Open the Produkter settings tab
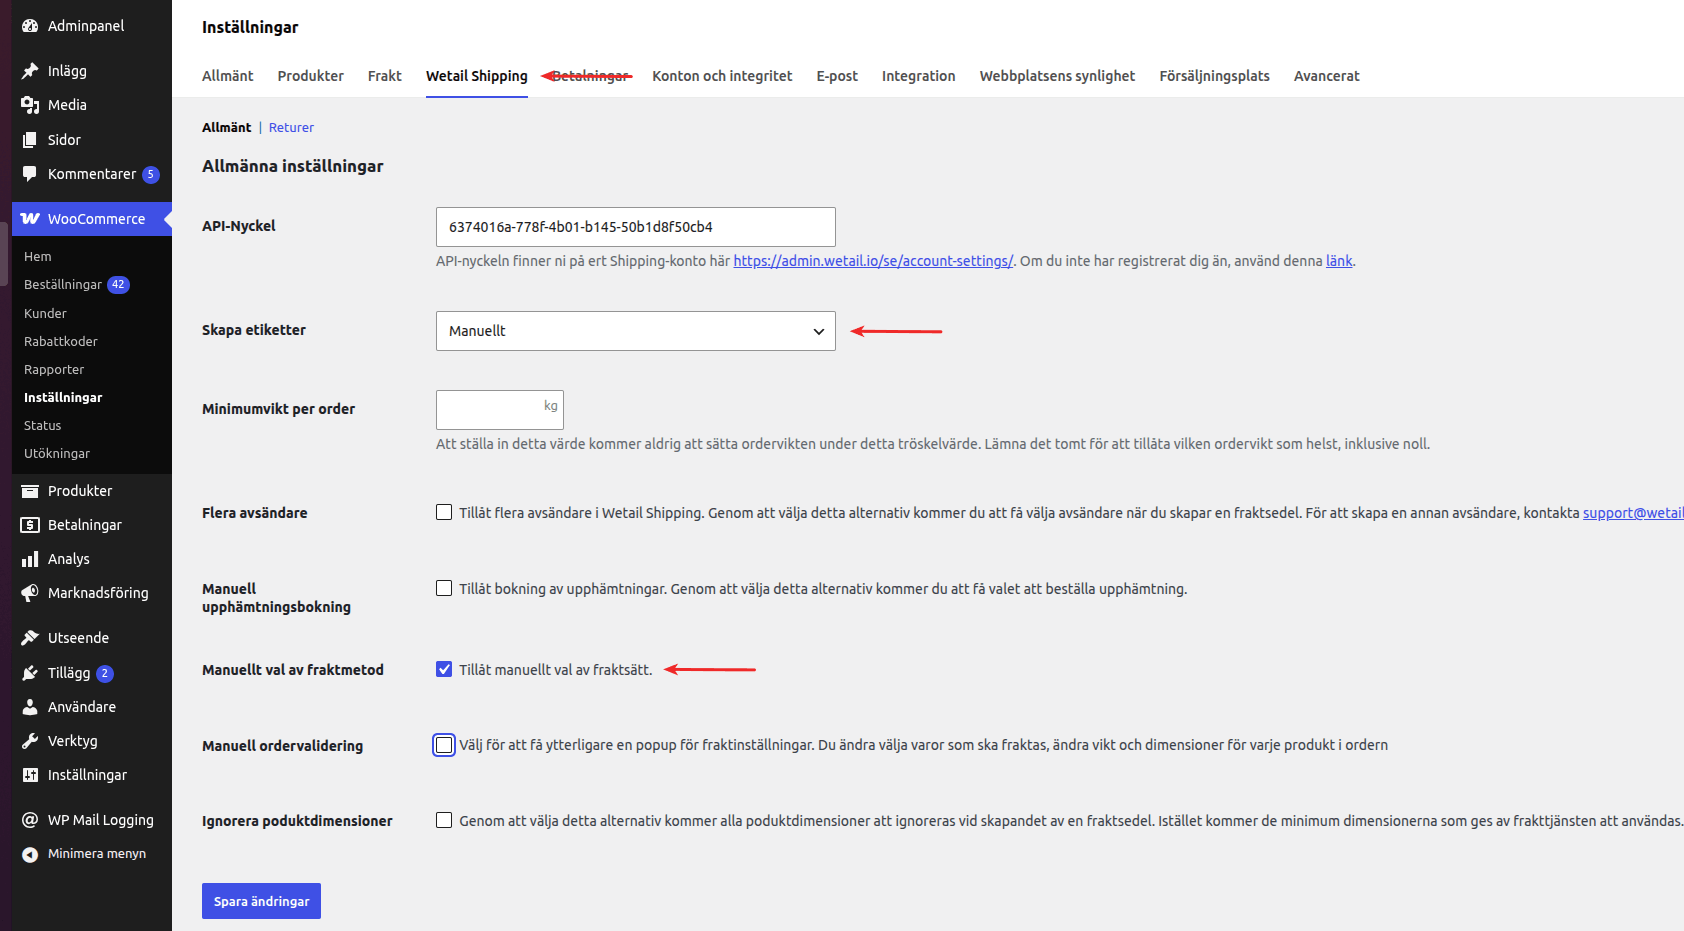Viewport: 1684px width, 931px height. (x=311, y=76)
